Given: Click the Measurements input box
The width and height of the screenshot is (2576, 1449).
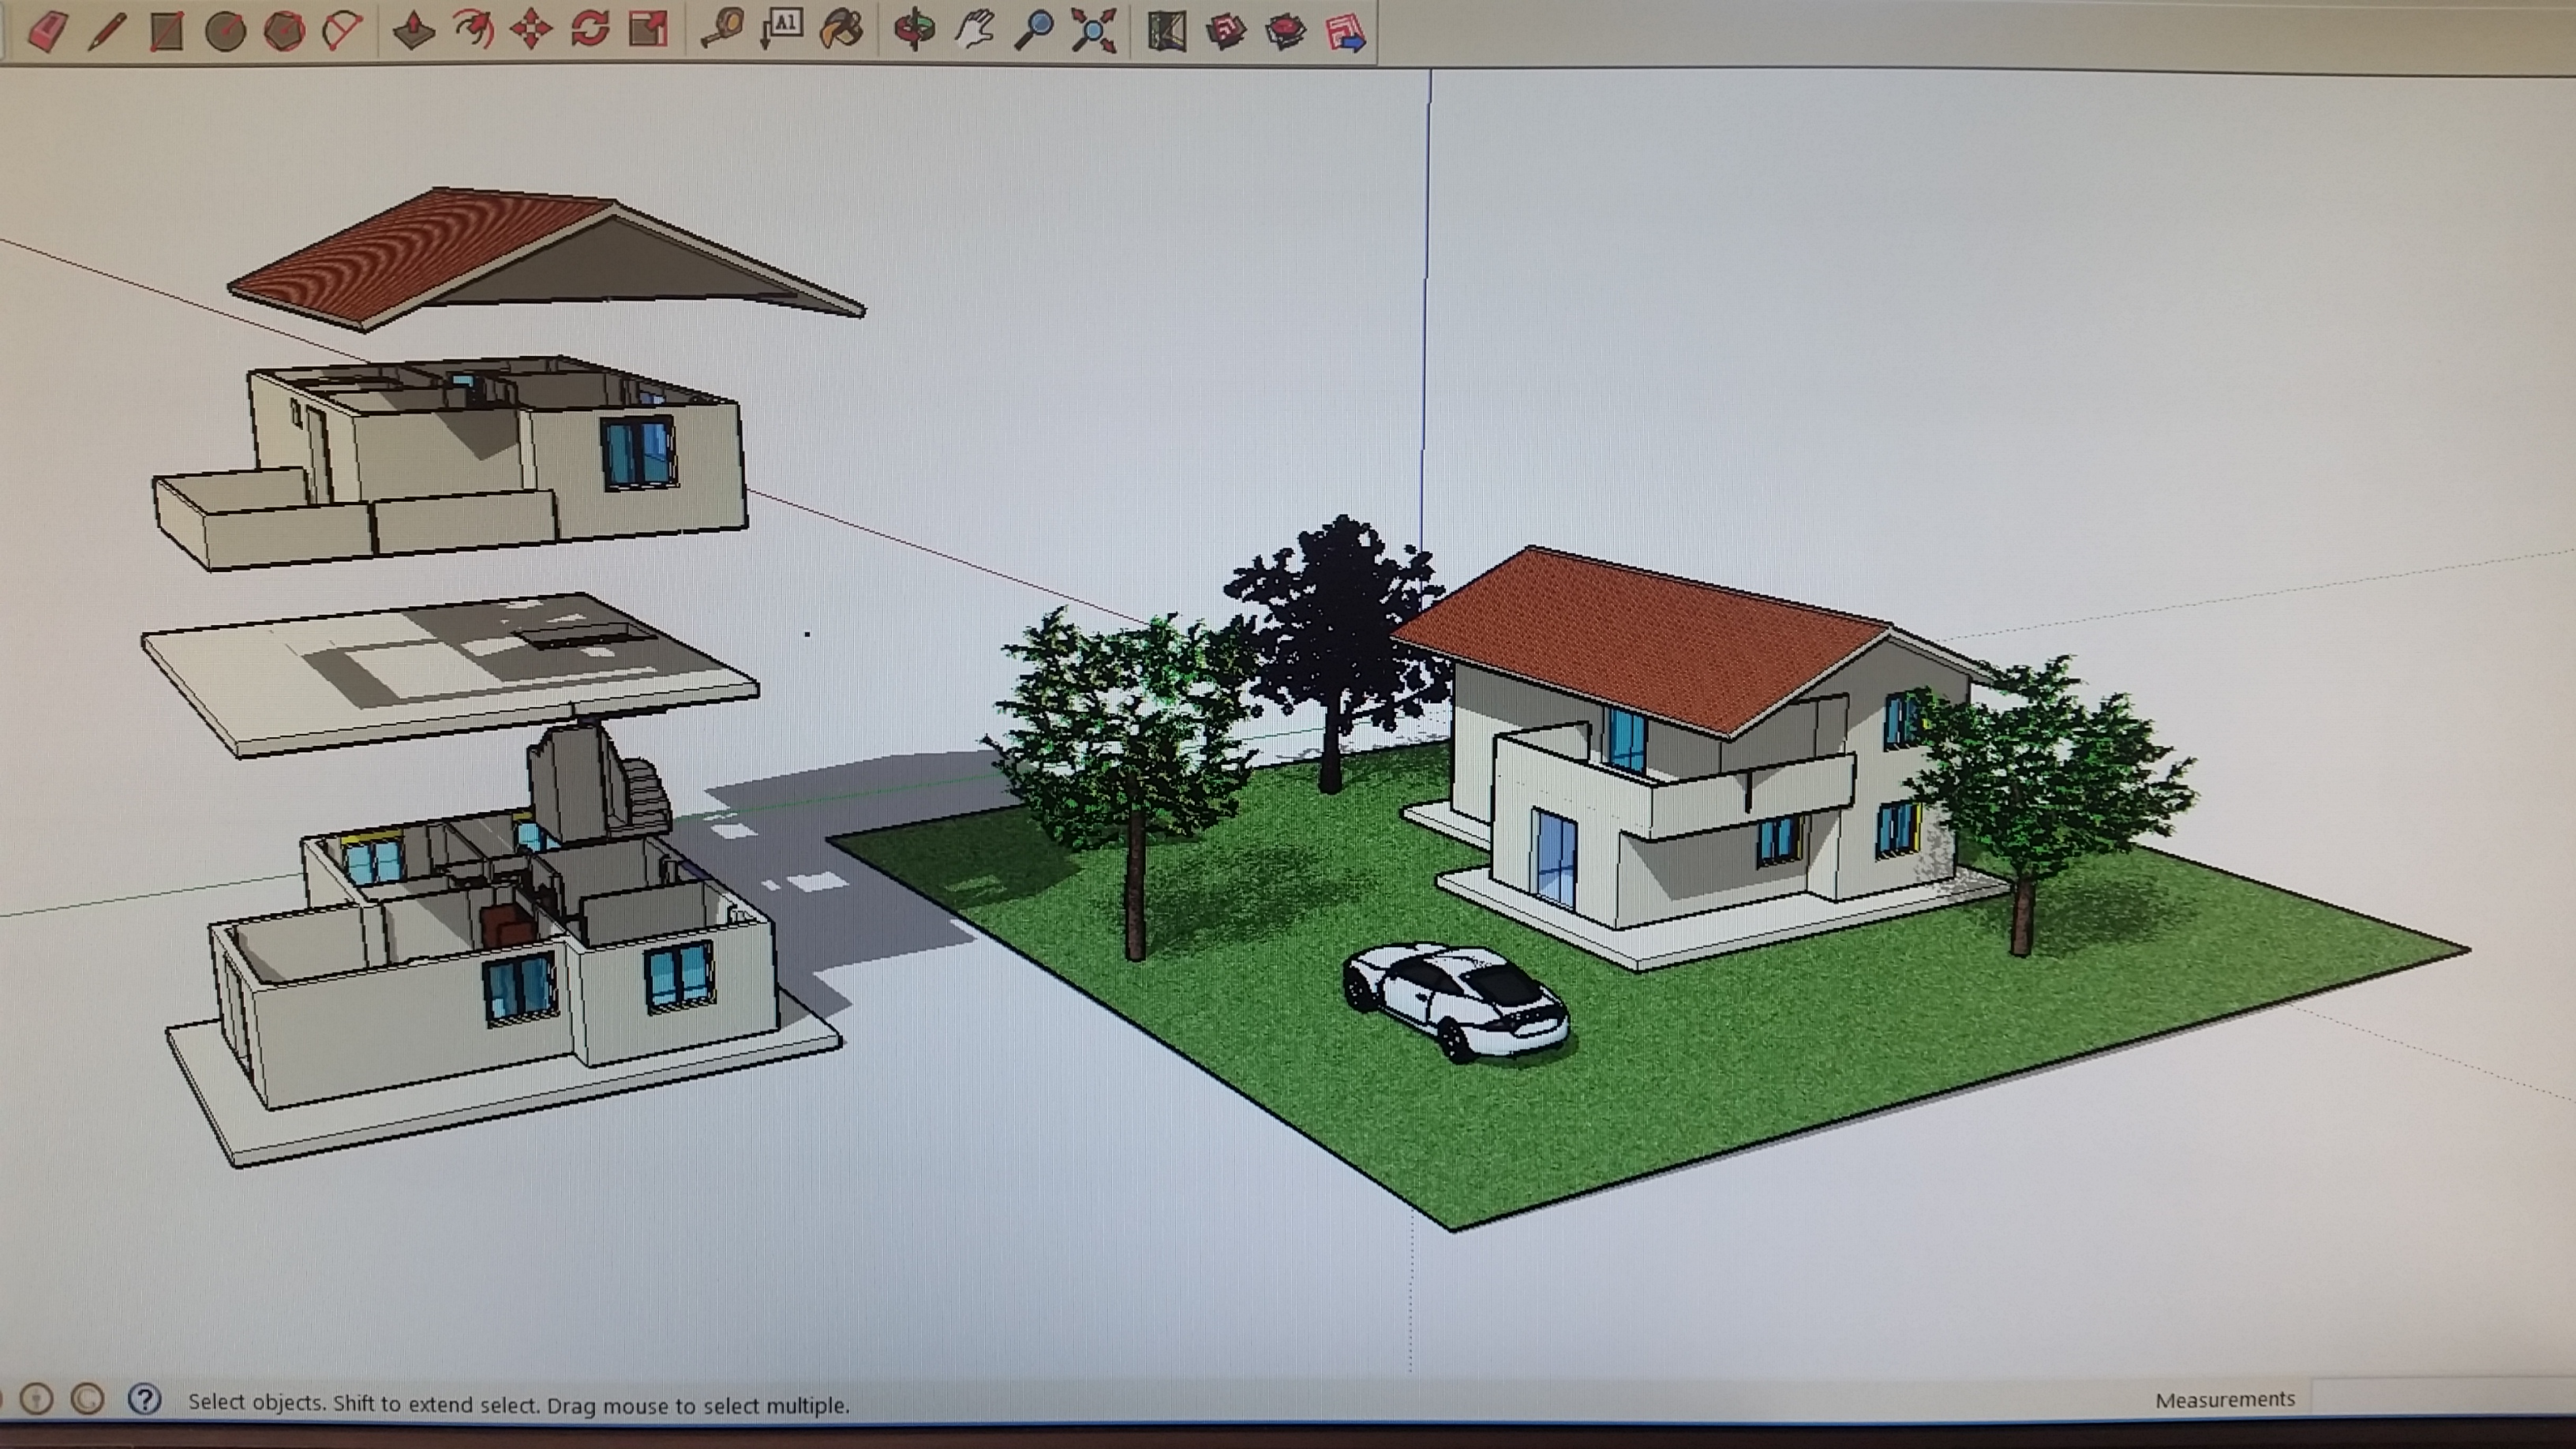Looking at the screenshot, I should coord(2440,1399).
